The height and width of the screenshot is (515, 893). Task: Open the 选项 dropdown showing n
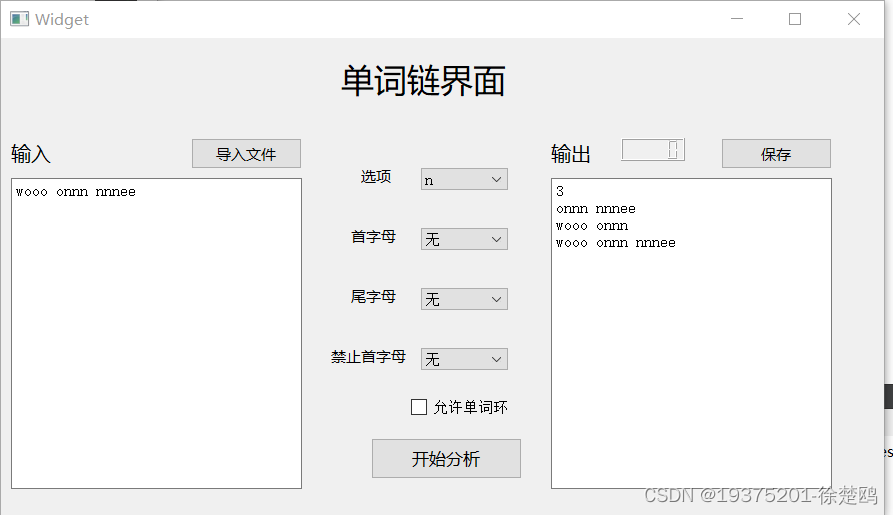(x=464, y=180)
